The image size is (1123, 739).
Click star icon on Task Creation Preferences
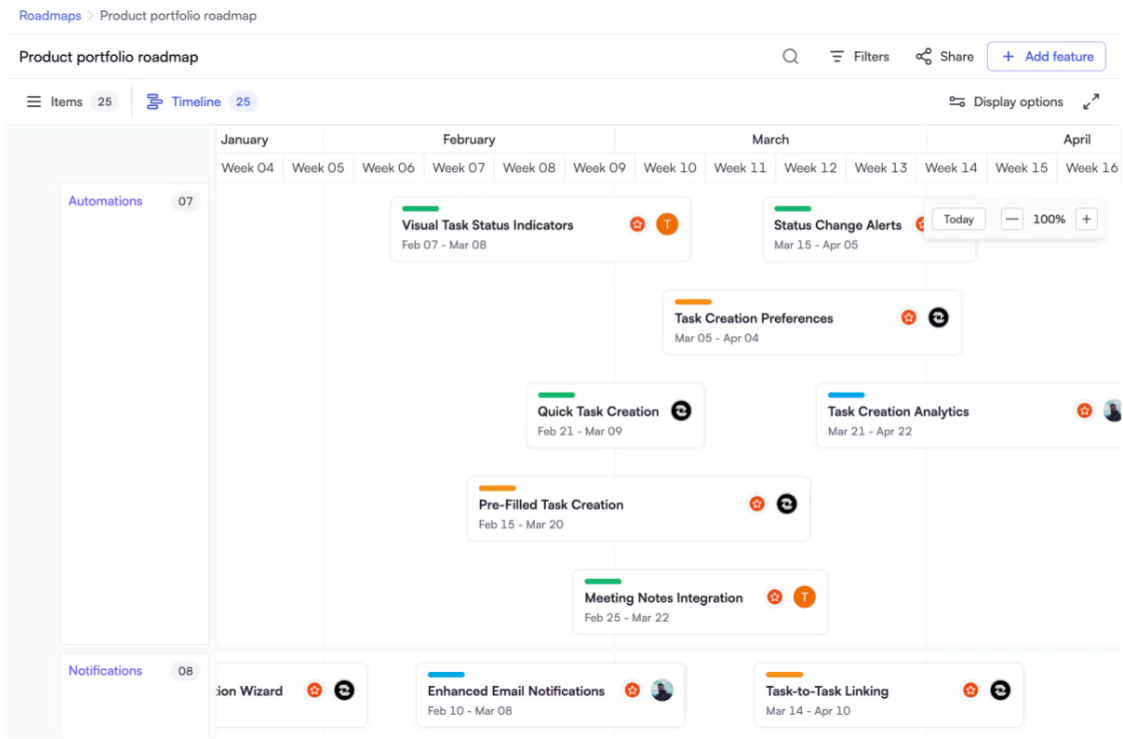[909, 317]
